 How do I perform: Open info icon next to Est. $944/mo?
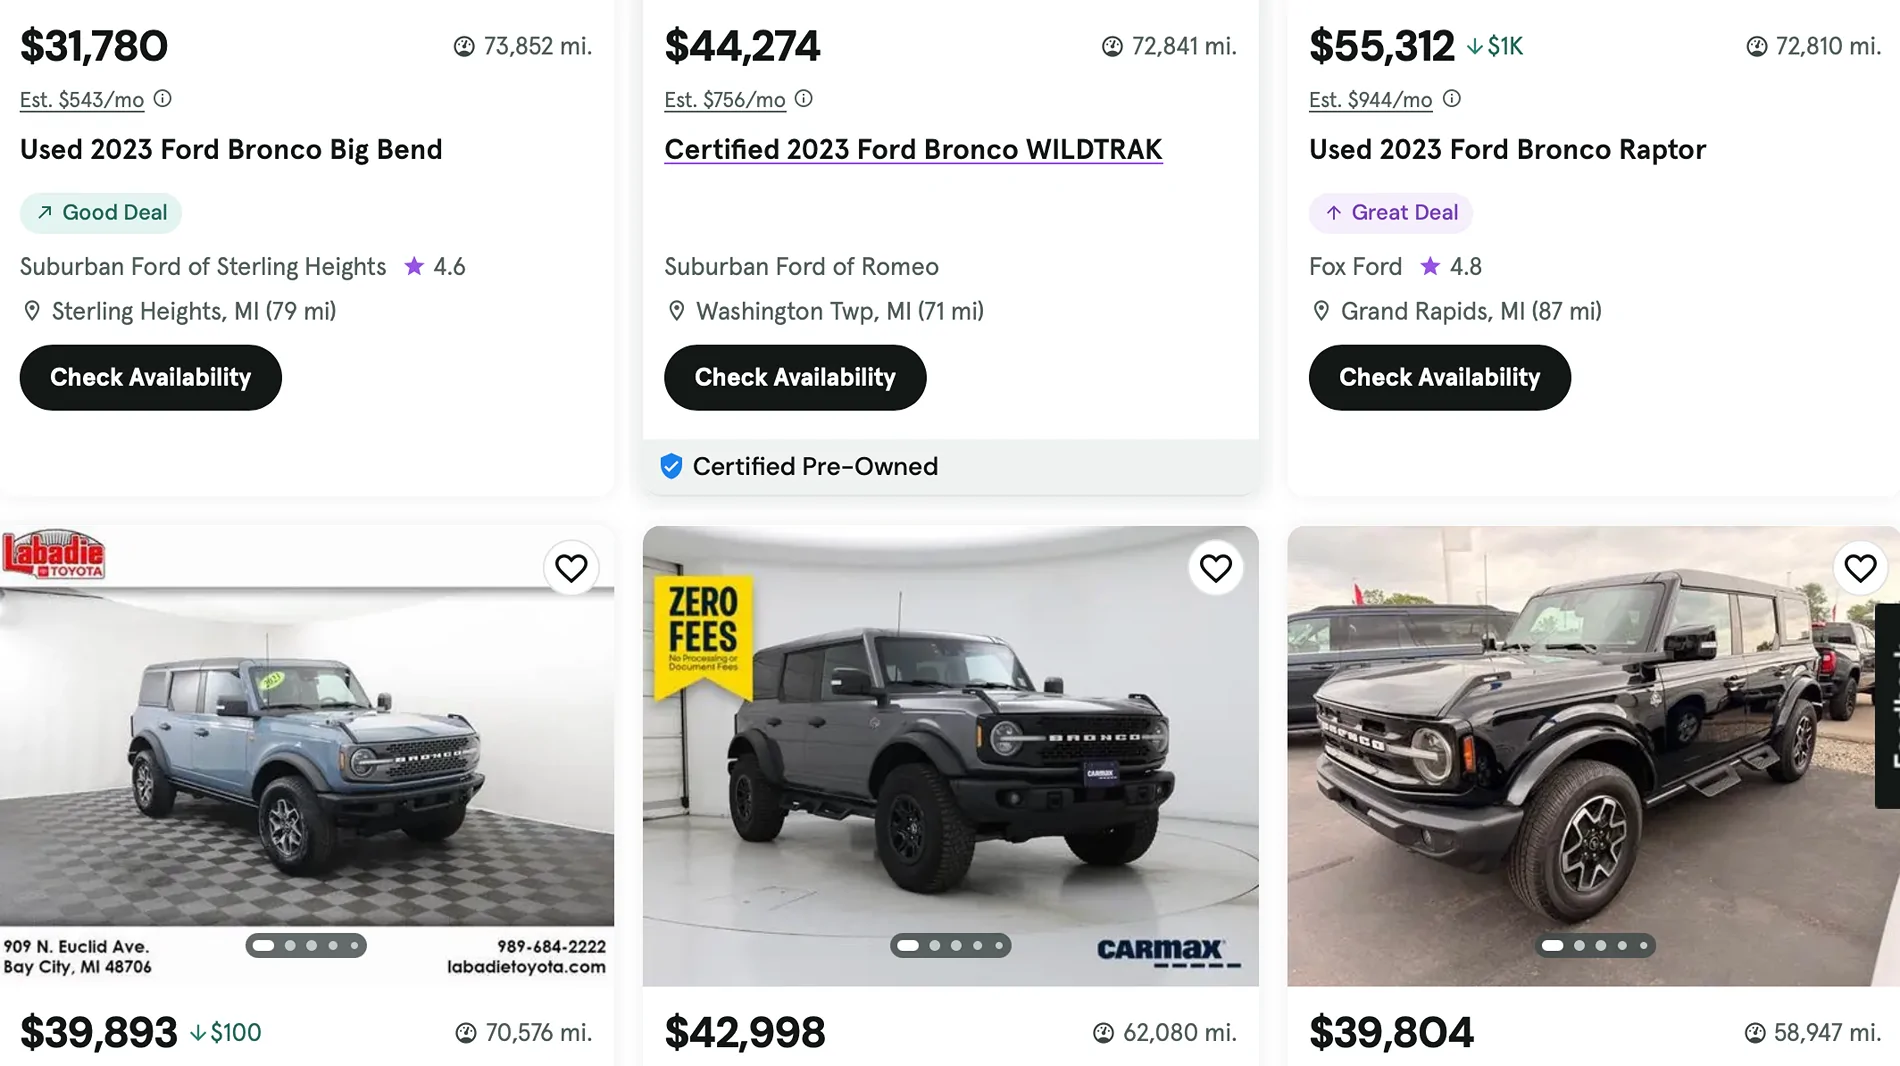coord(1452,99)
